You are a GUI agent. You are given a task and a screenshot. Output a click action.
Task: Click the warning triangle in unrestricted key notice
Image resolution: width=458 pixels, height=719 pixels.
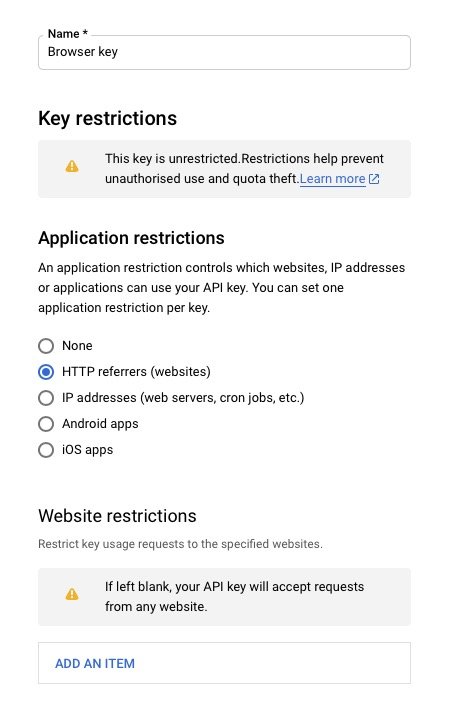pos(72,166)
